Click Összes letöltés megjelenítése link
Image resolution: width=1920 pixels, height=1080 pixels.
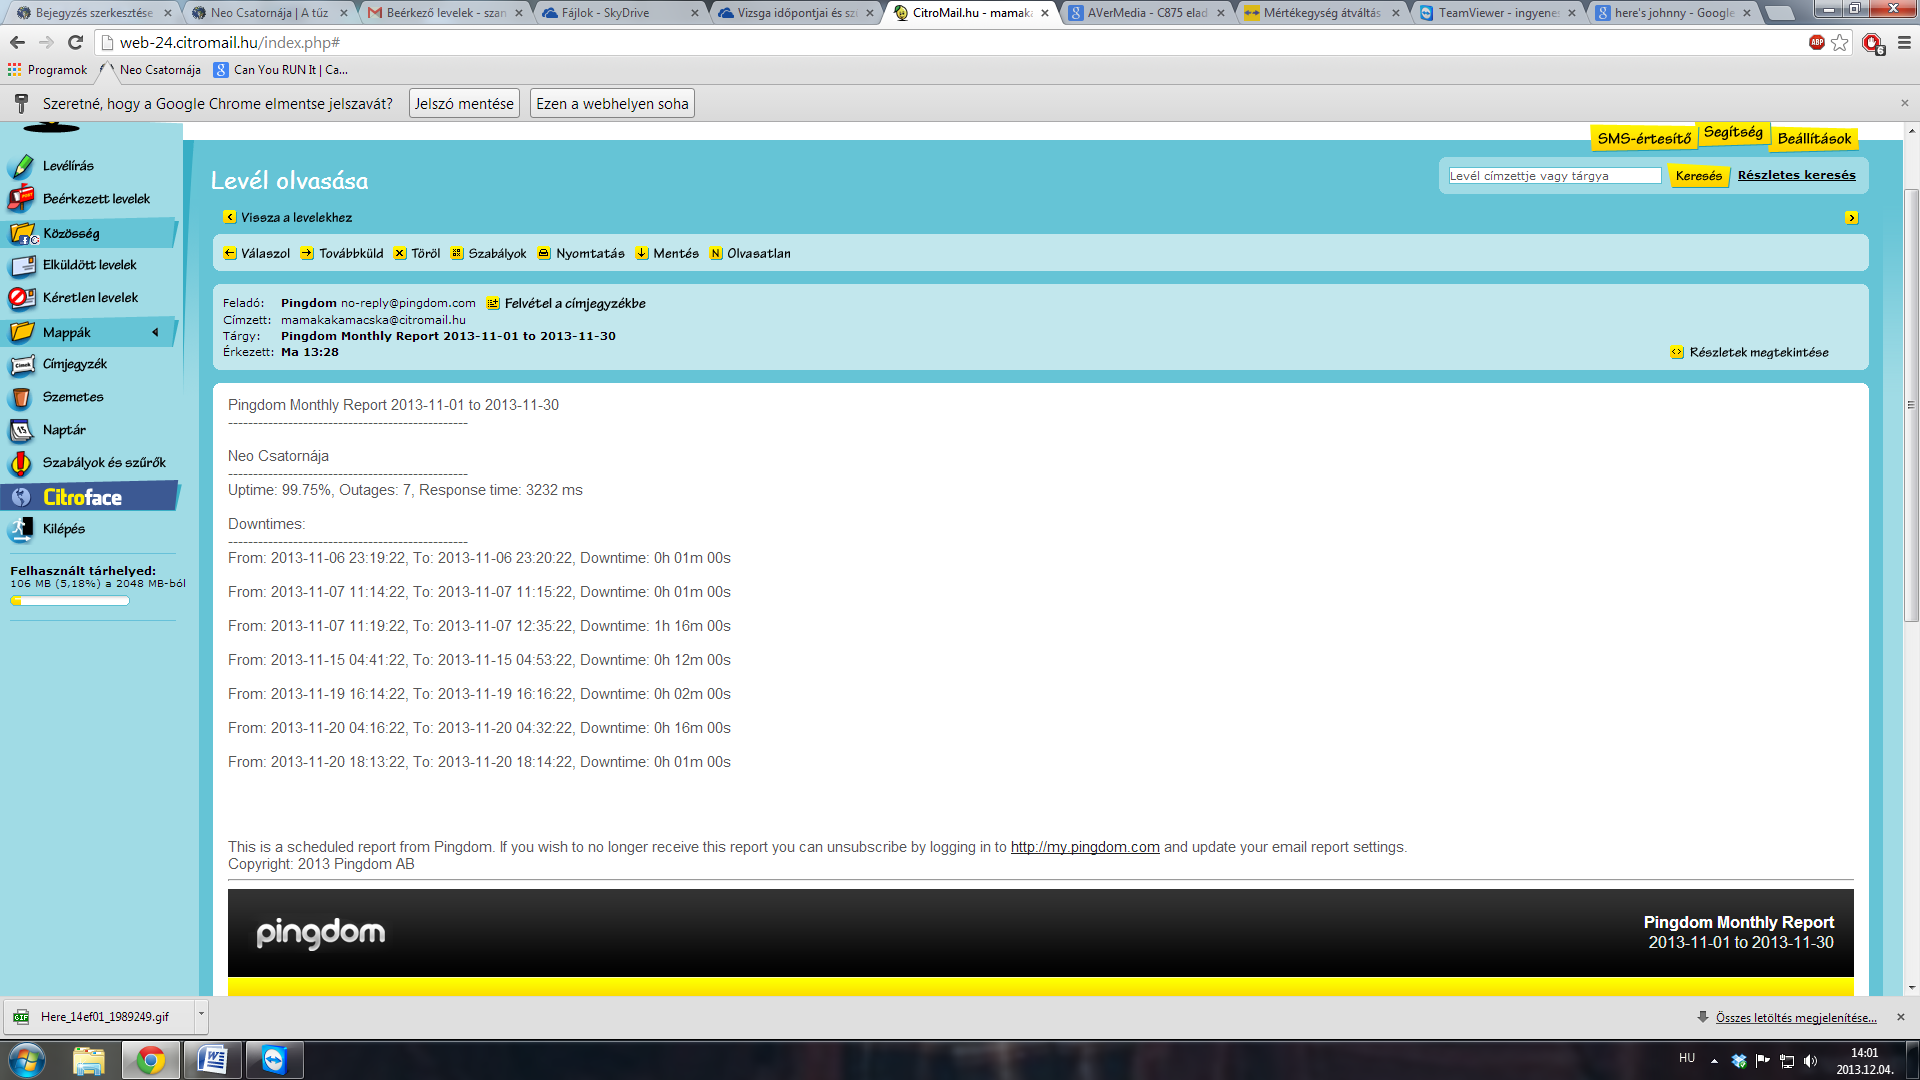coord(1796,1018)
